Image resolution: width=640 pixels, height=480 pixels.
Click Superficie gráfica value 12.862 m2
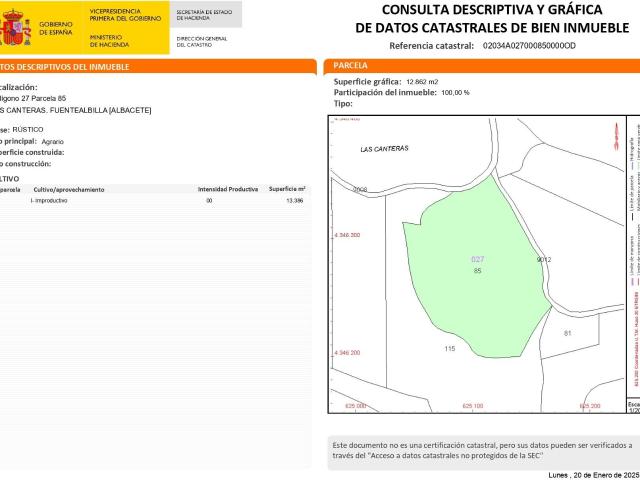tap(422, 82)
